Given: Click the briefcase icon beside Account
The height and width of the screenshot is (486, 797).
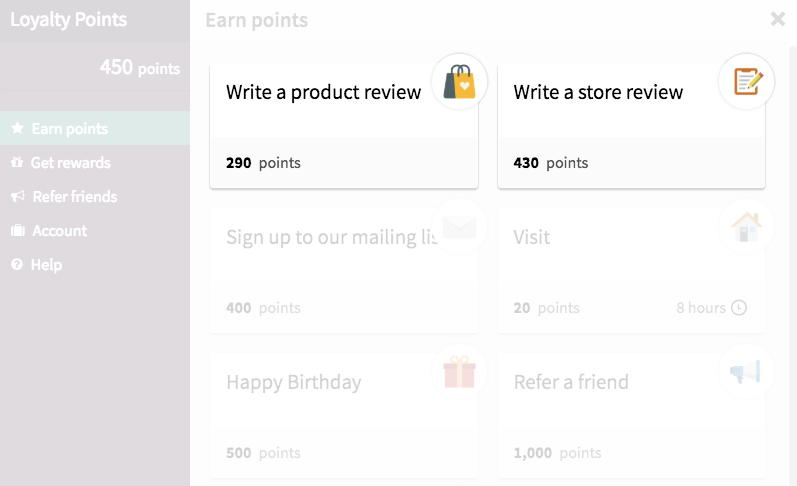Looking at the screenshot, I should click(x=18, y=231).
